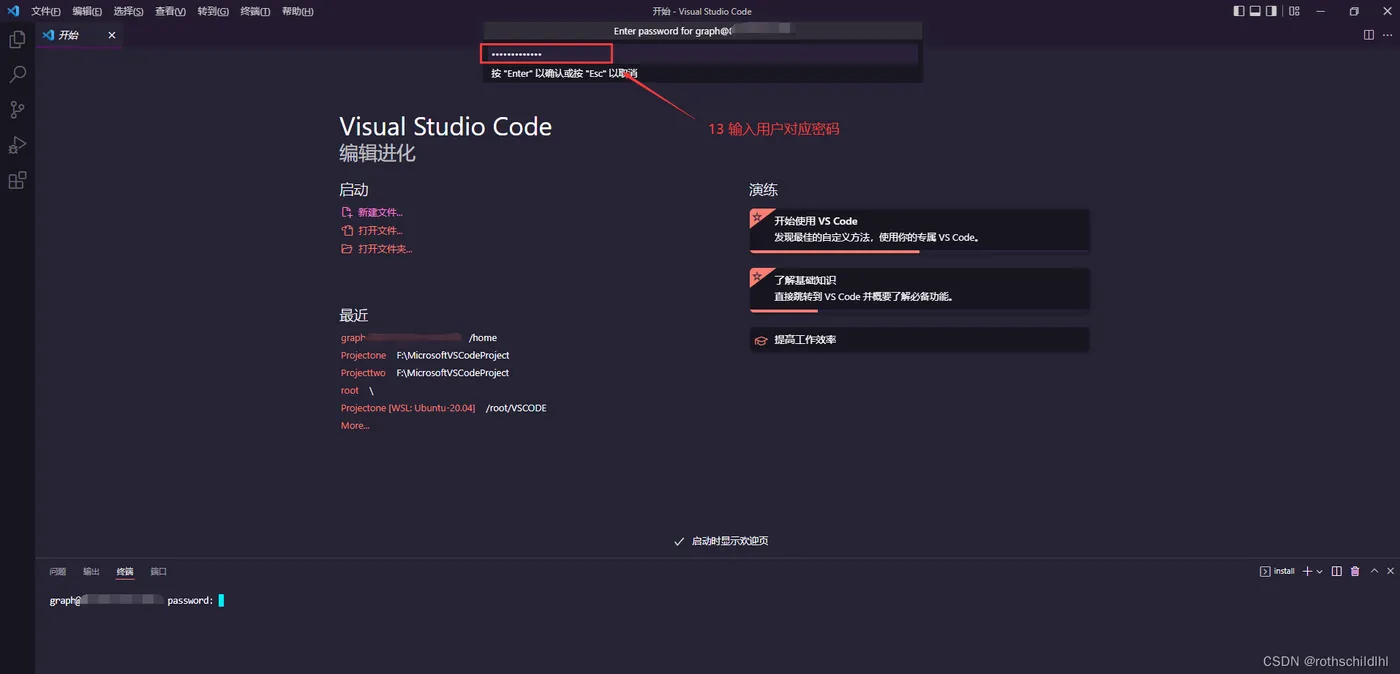Open terminal launch profile dropdown arrow
The height and width of the screenshot is (674, 1400).
1320,572
